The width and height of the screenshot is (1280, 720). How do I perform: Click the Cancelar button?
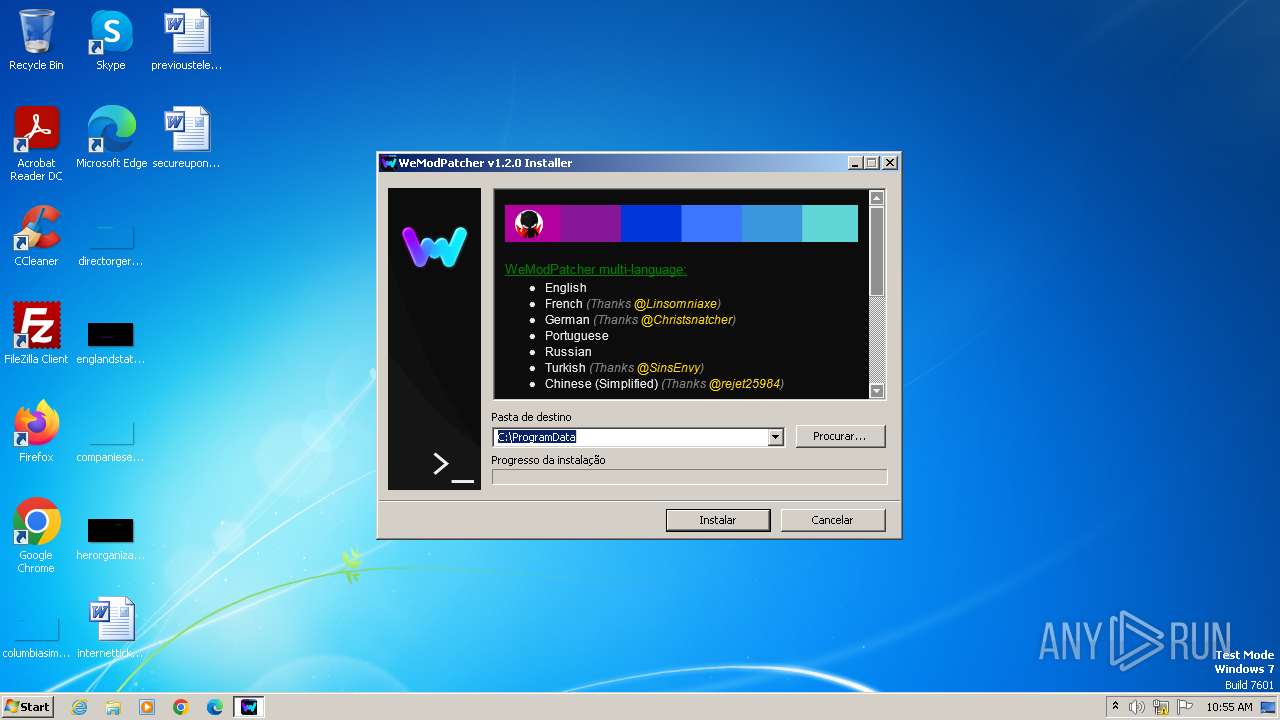point(832,520)
